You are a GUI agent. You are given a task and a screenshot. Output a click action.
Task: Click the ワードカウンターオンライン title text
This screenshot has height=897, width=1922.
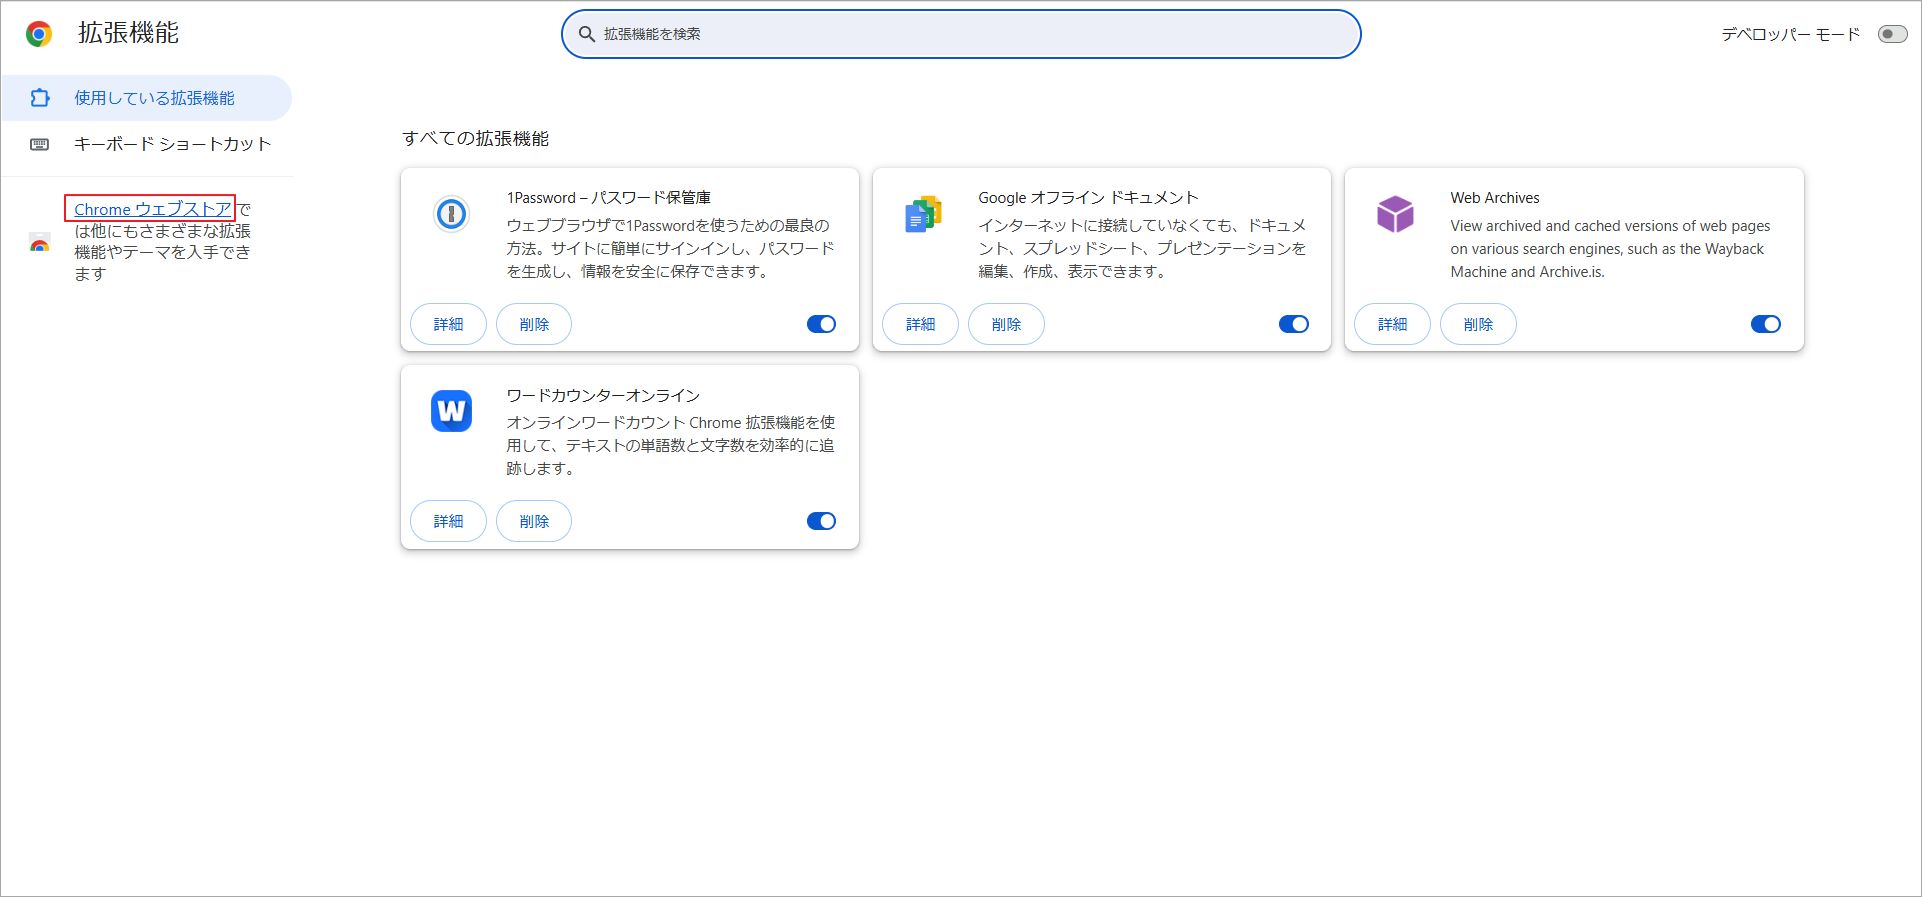(603, 396)
